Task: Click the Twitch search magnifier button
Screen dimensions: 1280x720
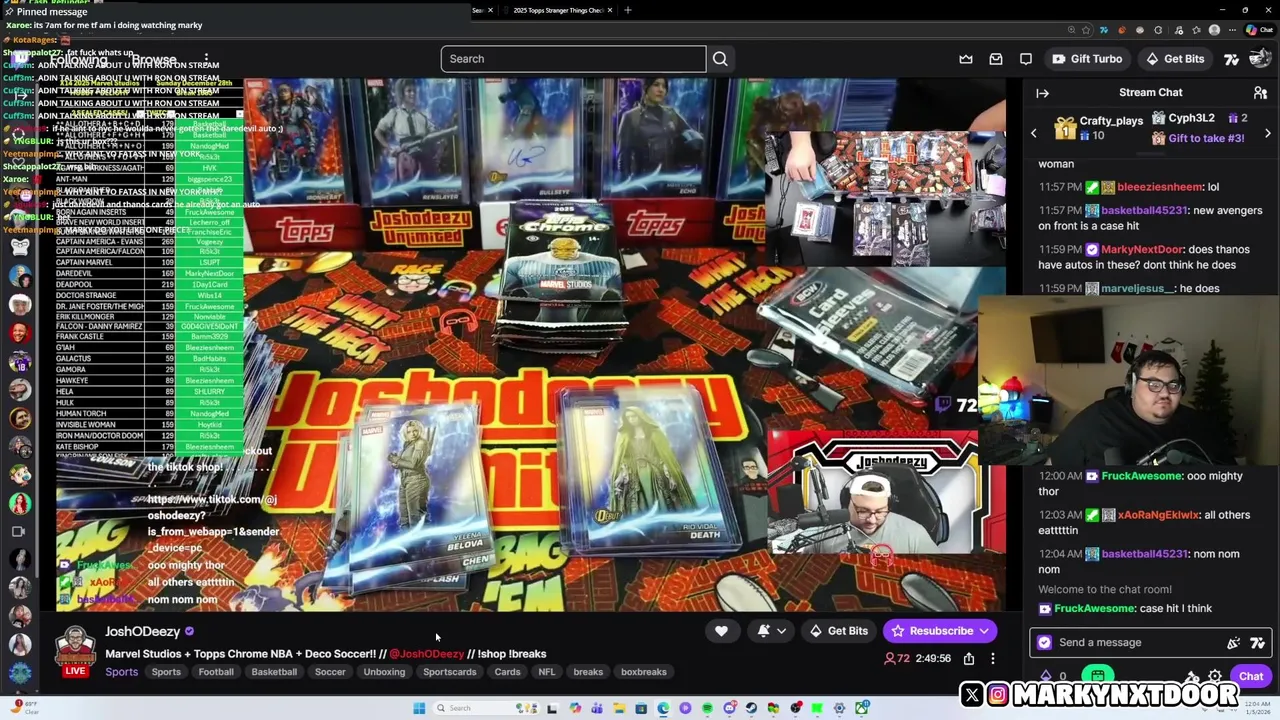Action: (x=720, y=59)
